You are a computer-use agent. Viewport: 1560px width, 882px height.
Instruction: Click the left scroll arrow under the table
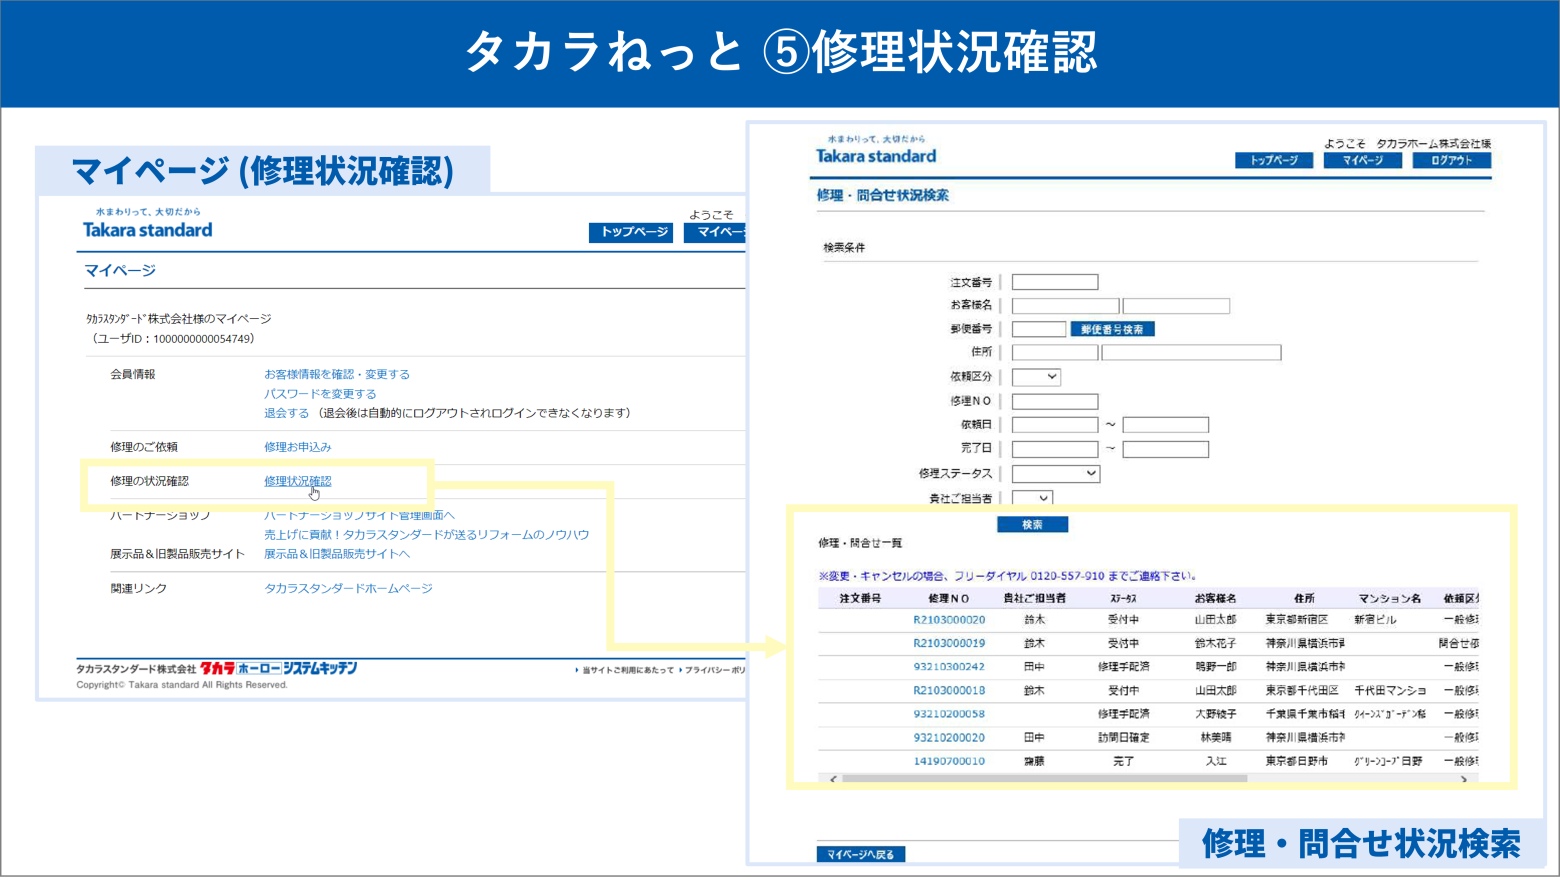[832, 778]
